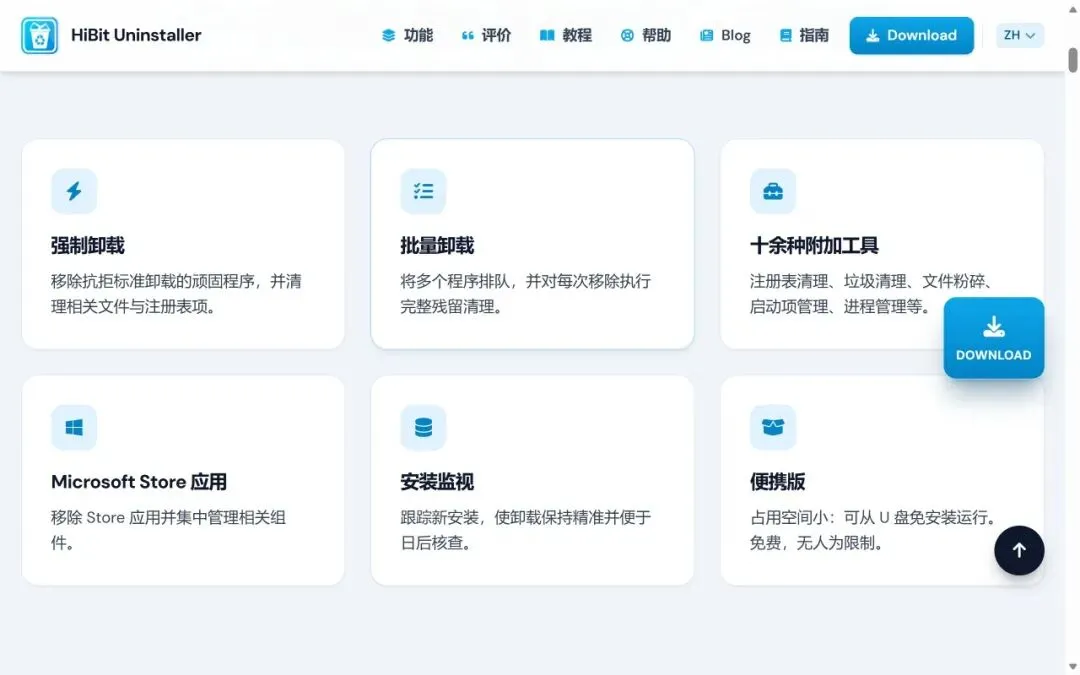Click the description starting 跟踪新安装
Screen dimensions: 1080x675
(526, 530)
